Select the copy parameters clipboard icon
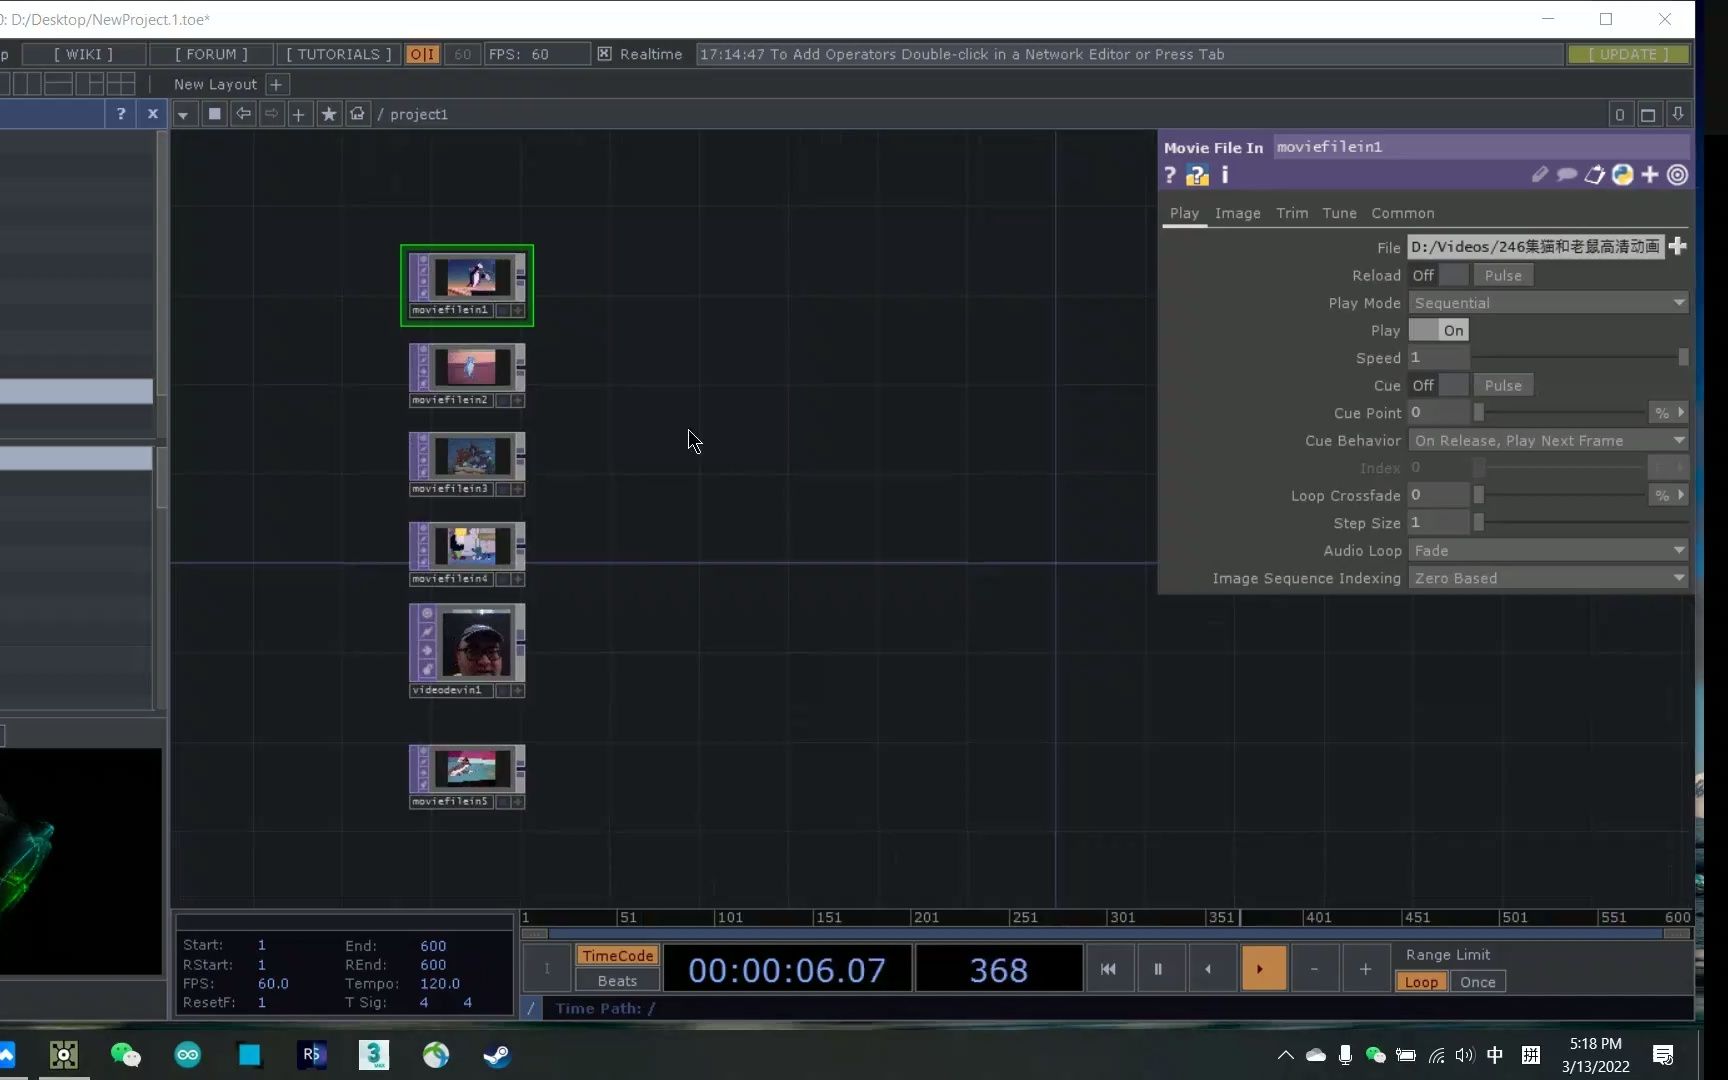The width and height of the screenshot is (1728, 1080). 1595,174
